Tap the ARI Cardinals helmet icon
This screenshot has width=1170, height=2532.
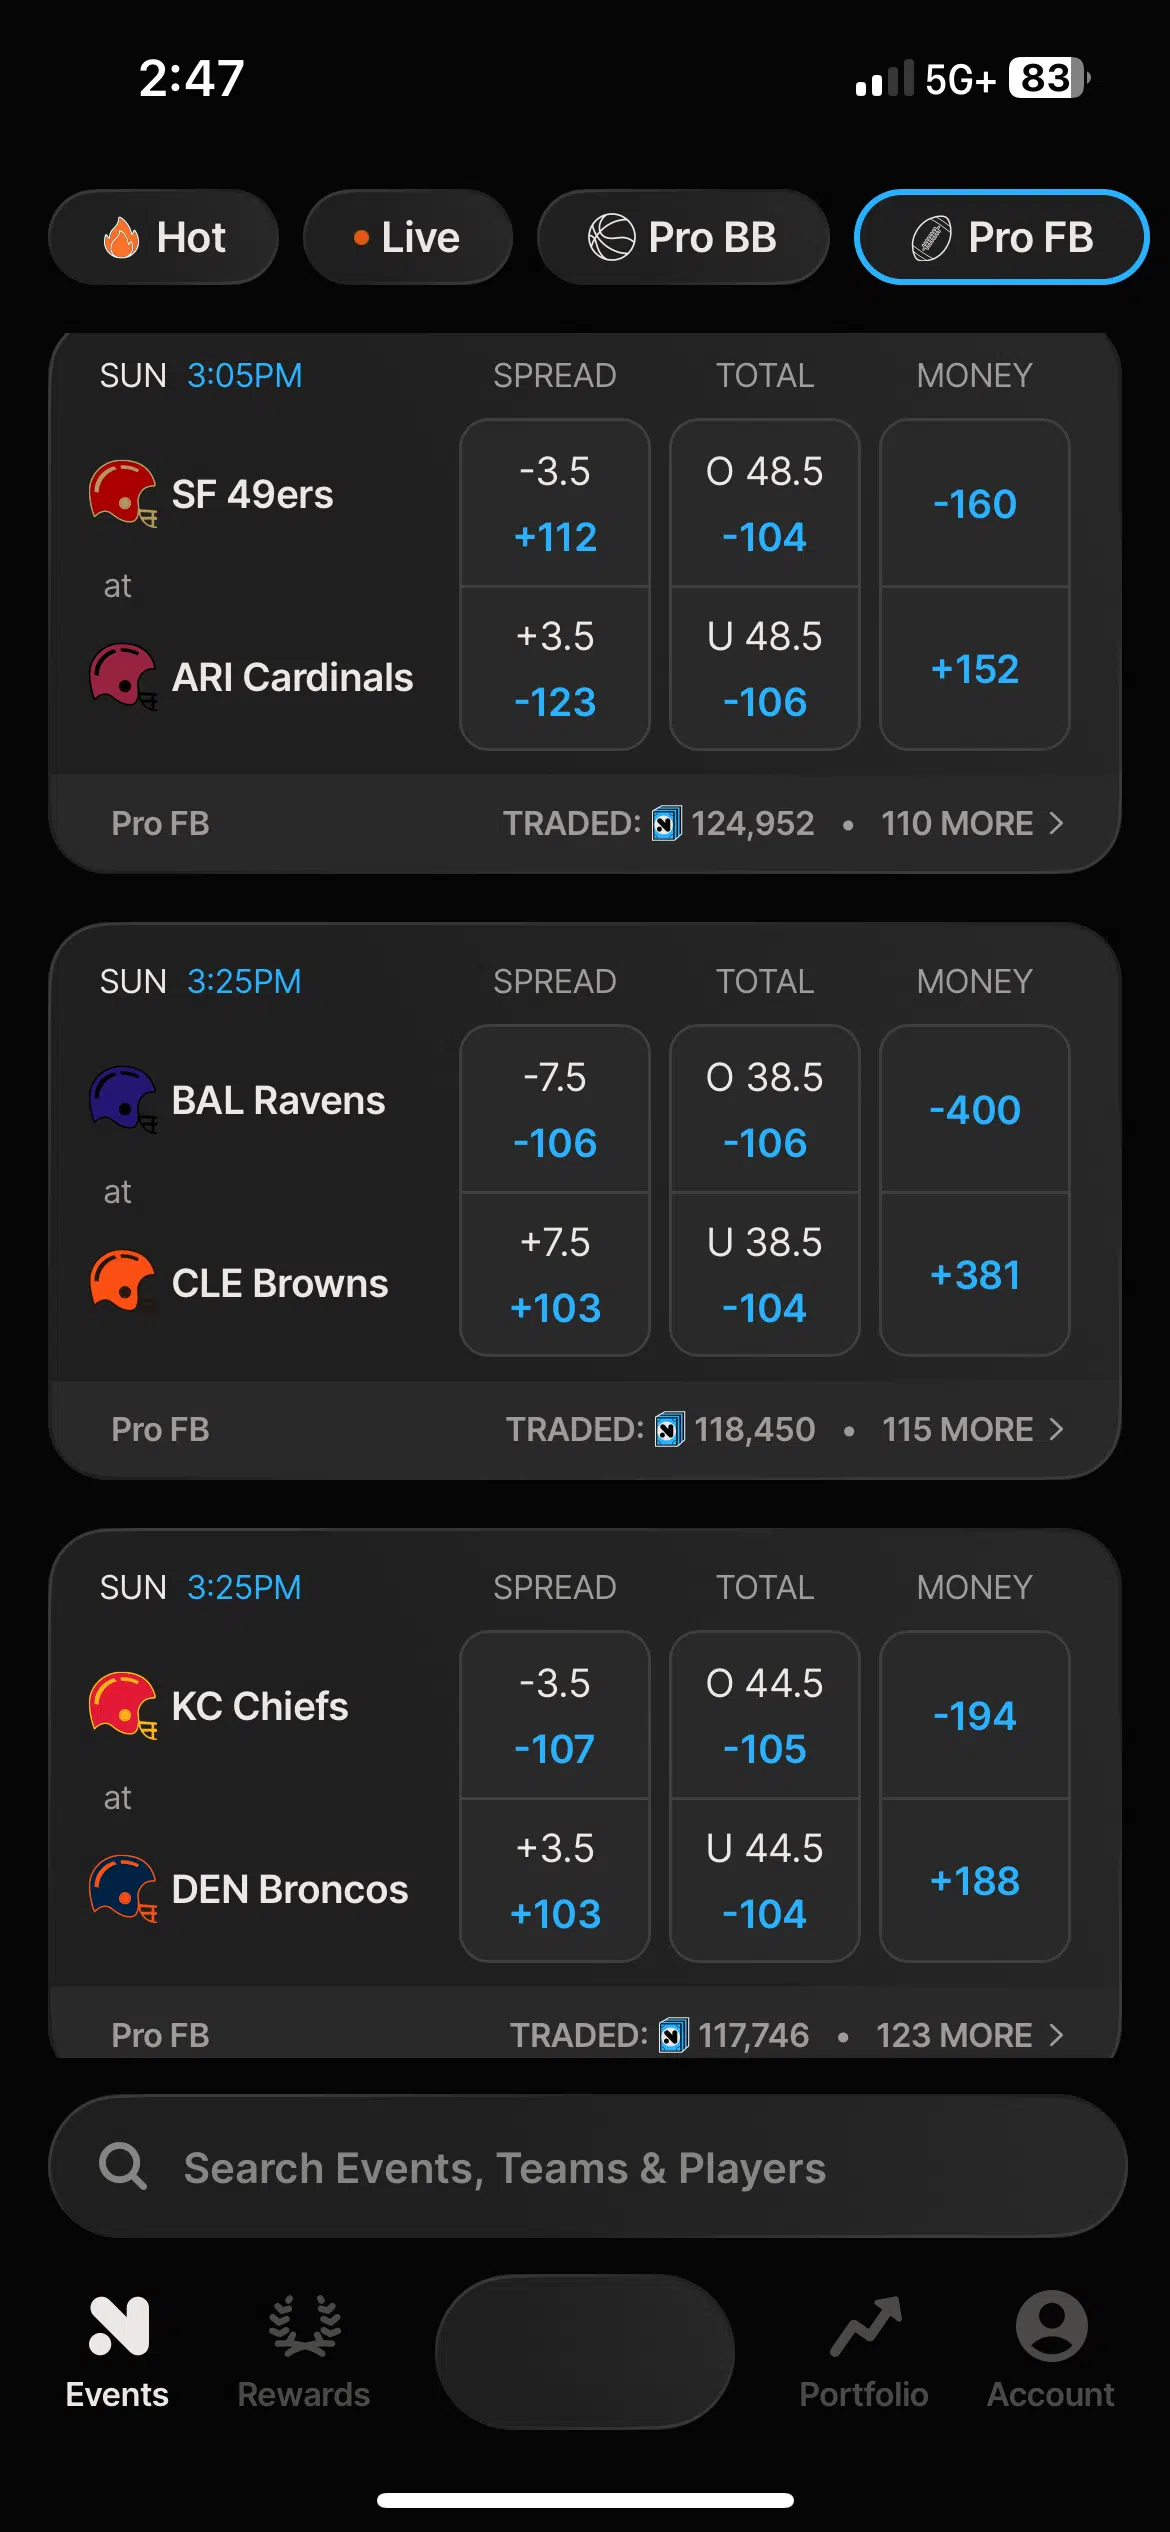122,676
